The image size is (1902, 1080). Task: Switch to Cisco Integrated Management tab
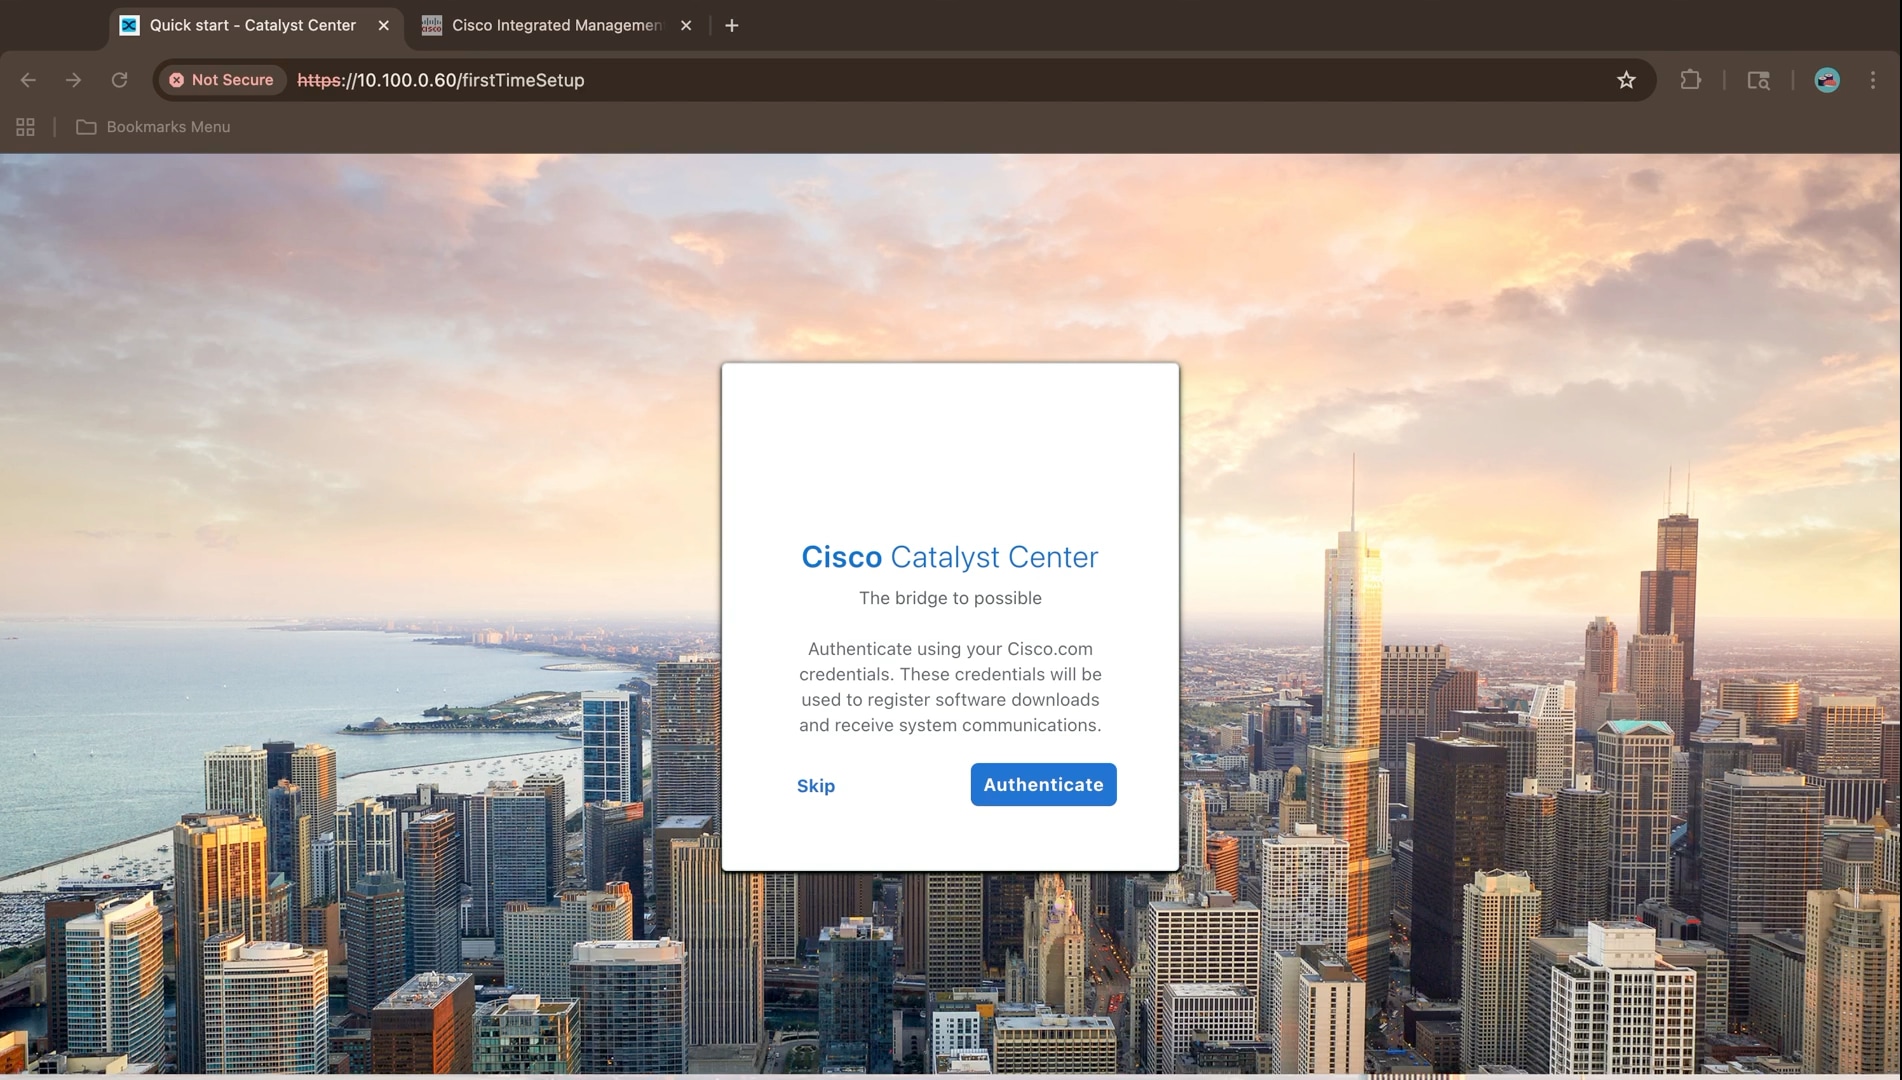point(556,25)
